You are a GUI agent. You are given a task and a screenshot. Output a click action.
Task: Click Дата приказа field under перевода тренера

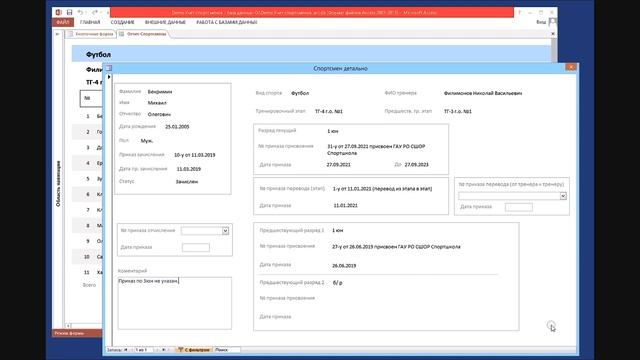[x=519, y=207]
